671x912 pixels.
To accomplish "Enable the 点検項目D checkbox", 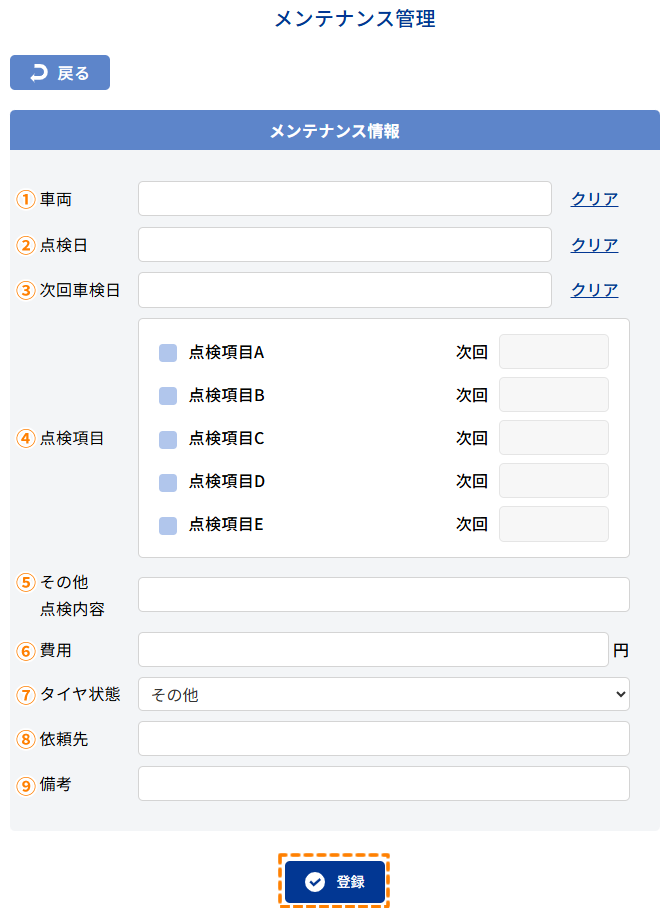I will (x=168, y=482).
